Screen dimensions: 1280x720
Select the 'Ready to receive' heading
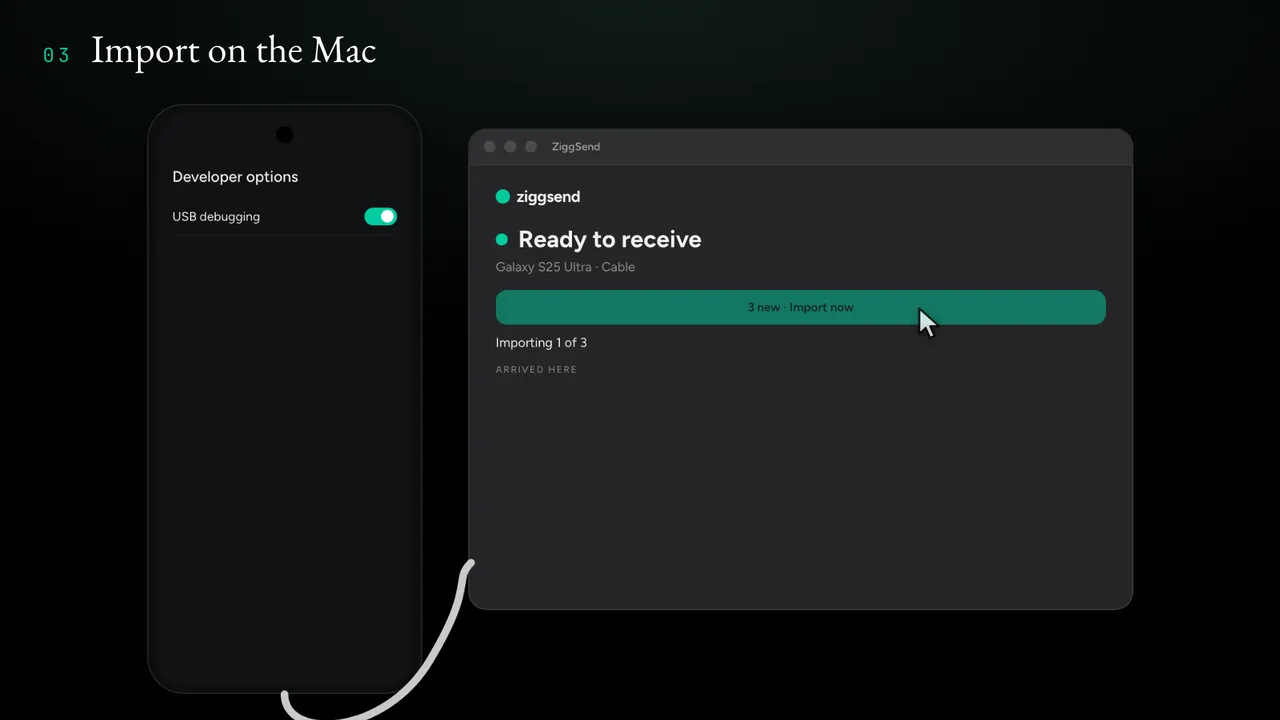tap(610, 240)
